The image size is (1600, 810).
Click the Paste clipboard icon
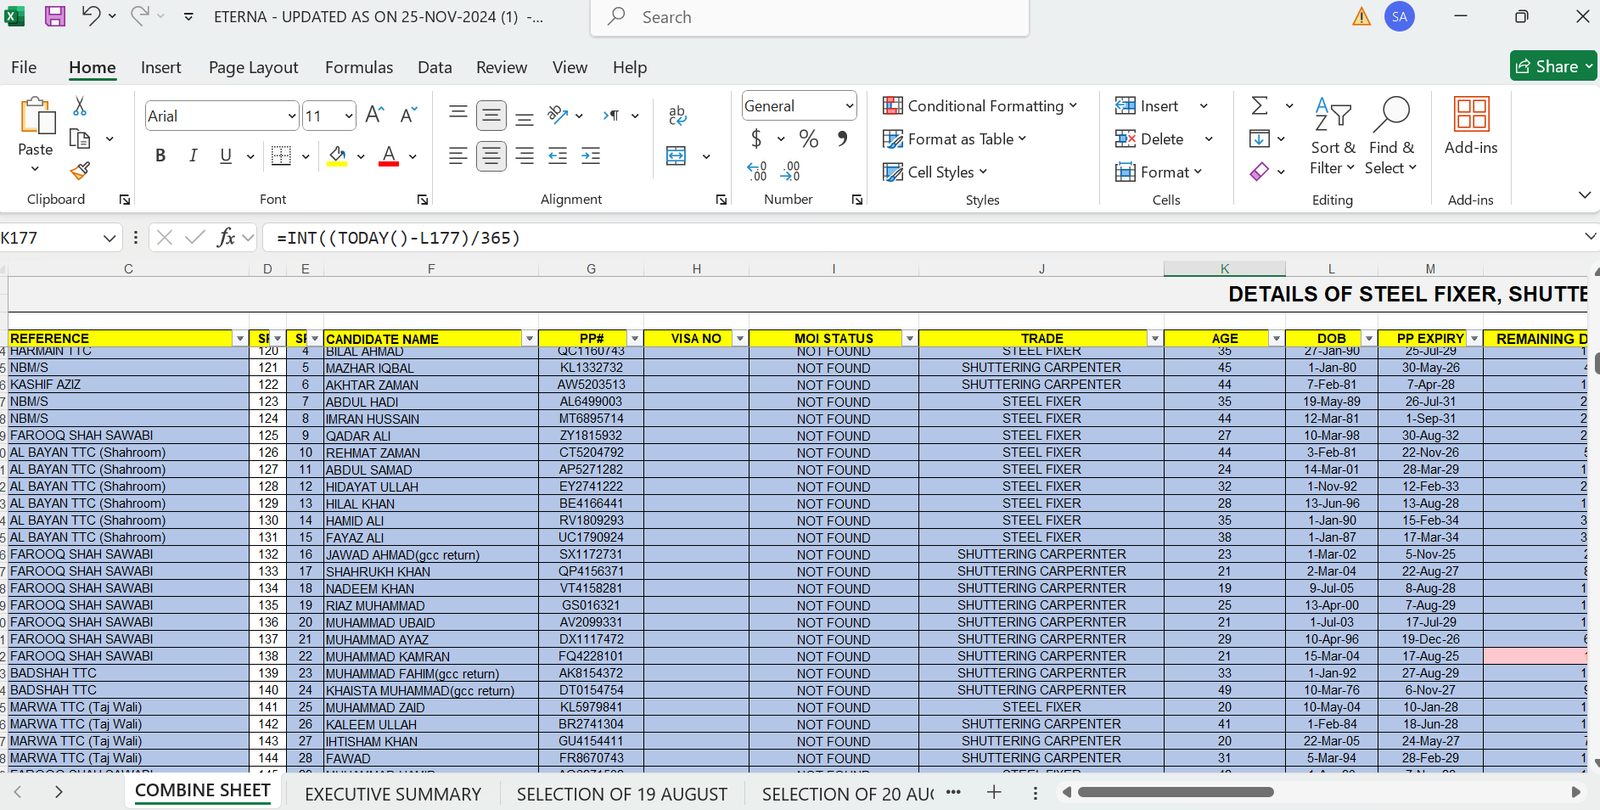[x=37, y=116]
